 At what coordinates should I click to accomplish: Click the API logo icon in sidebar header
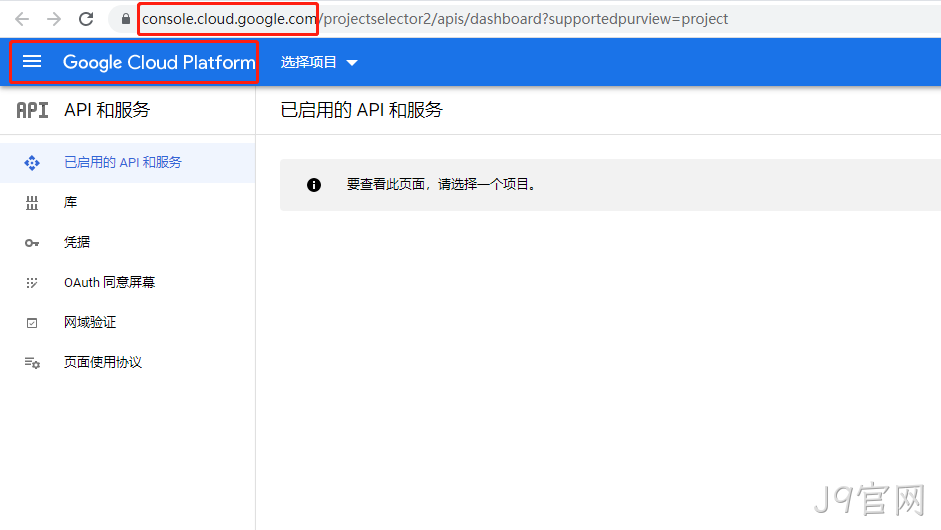(32, 110)
